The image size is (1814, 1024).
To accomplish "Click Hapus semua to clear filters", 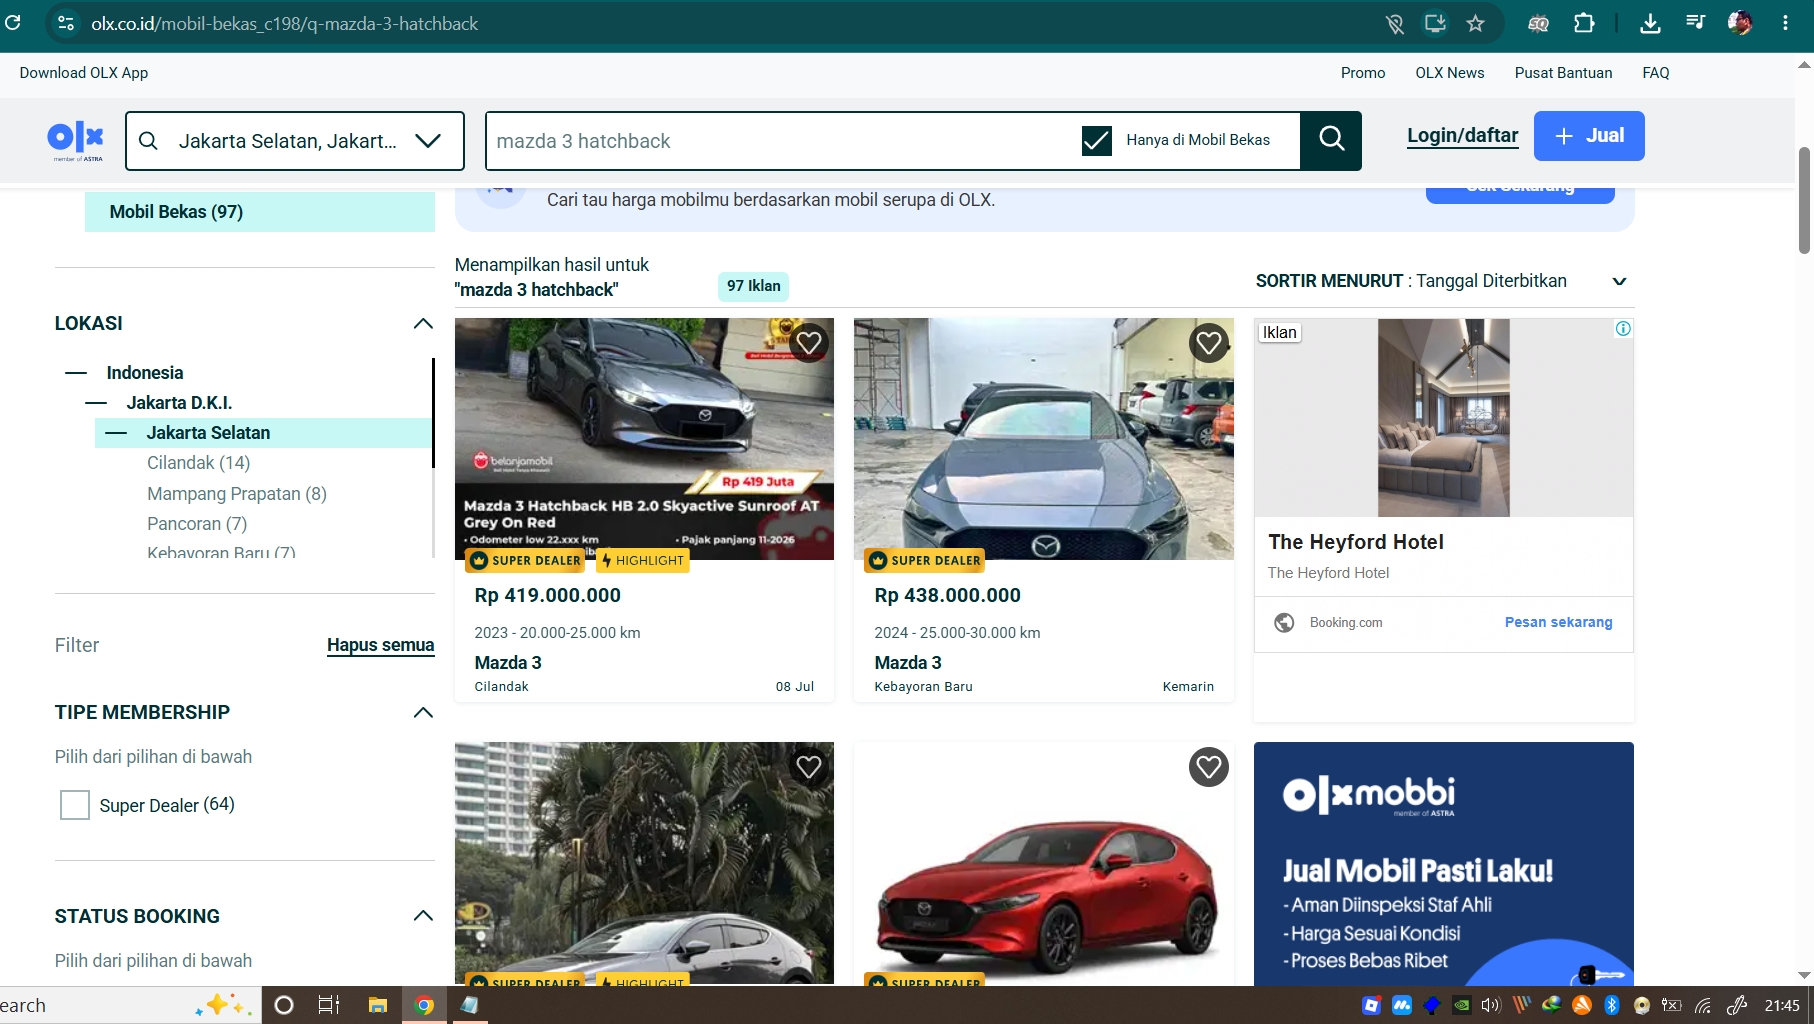I will 380,646.
